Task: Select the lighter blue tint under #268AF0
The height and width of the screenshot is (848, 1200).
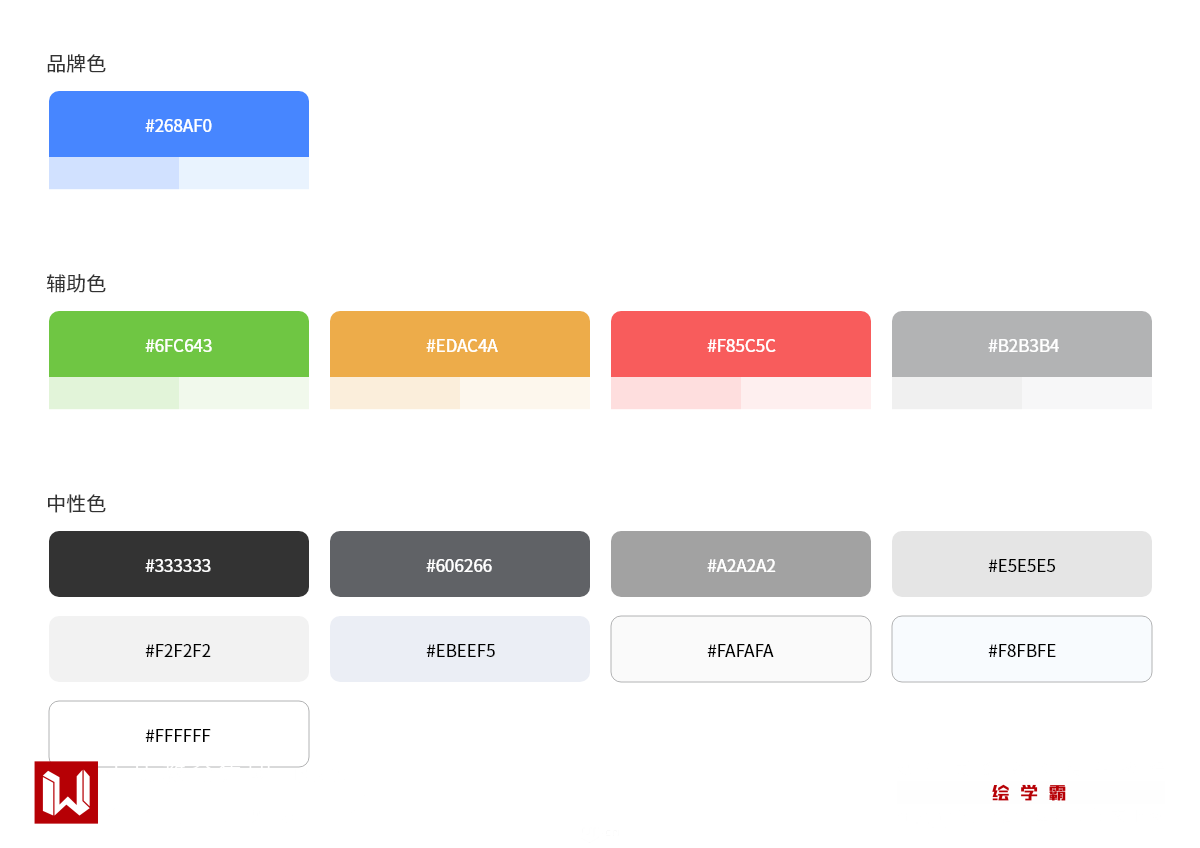Action: click(x=244, y=173)
